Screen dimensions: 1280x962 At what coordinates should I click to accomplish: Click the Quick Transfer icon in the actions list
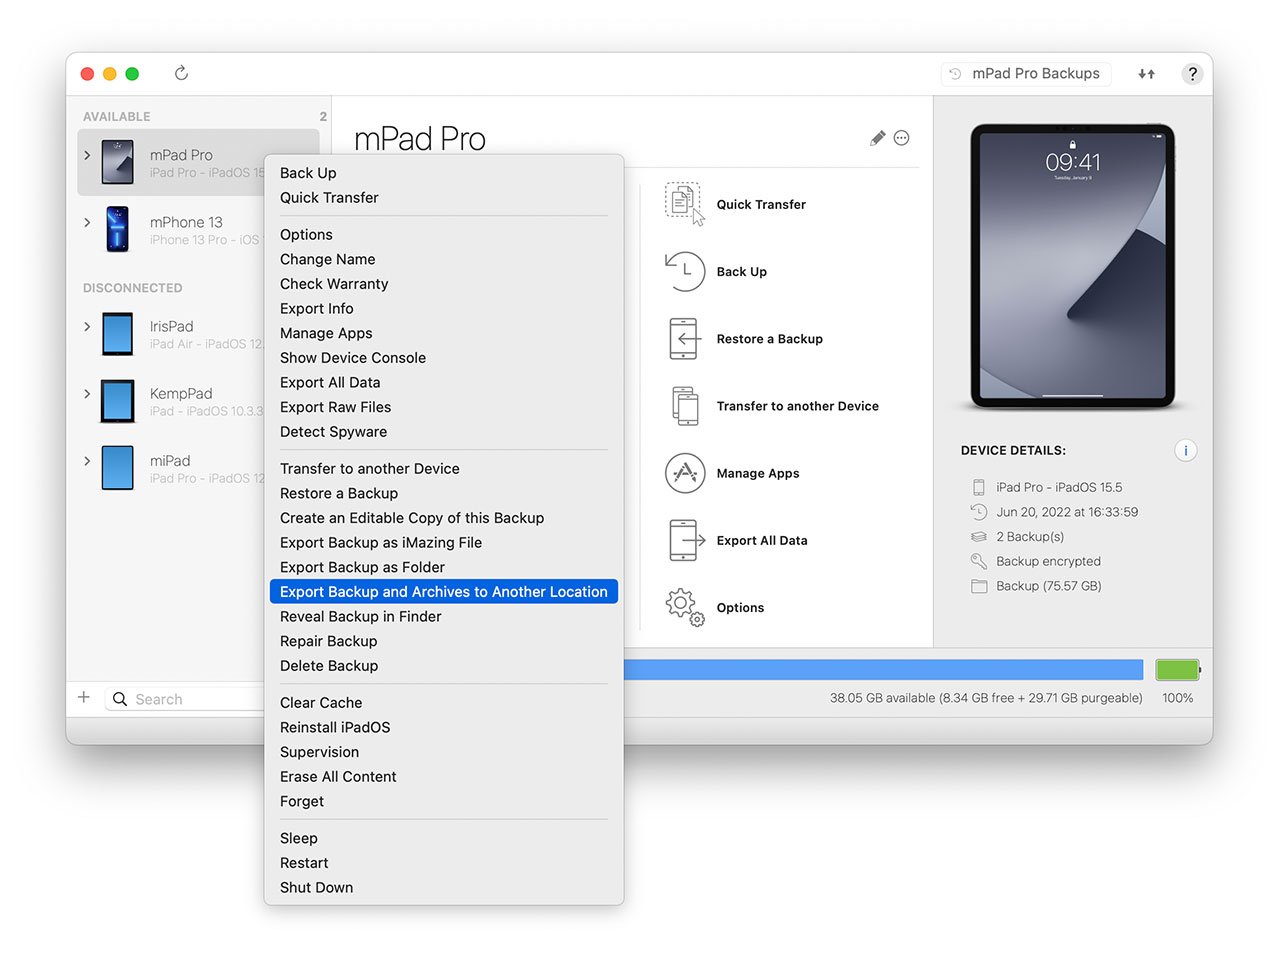point(685,204)
